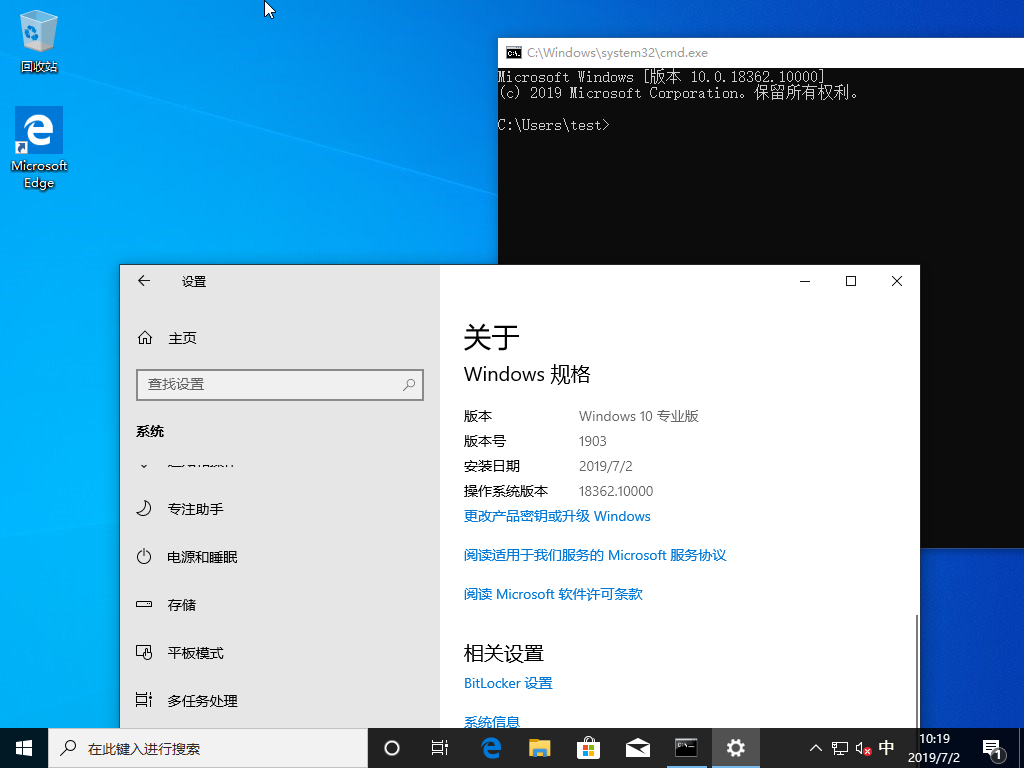Maximize the Settings window
The width and height of the screenshot is (1024, 768).
(x=851, y=281)
